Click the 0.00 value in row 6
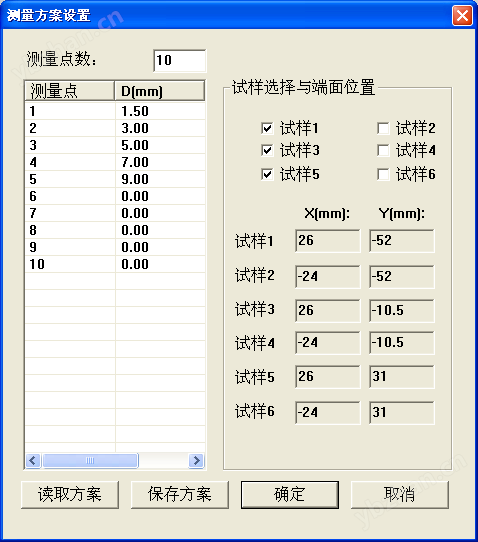The width and height of the screenshot is (478, 542). point(135,196)
